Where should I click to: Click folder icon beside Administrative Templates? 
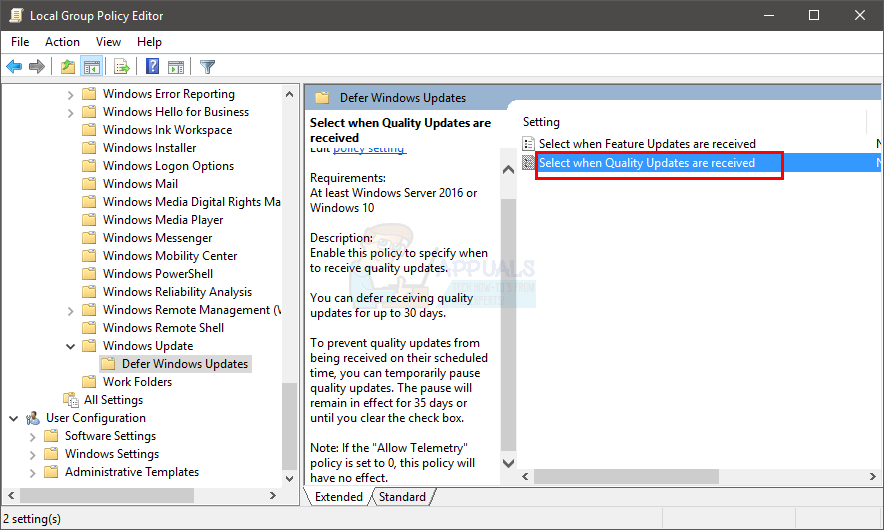pos(51,472)
